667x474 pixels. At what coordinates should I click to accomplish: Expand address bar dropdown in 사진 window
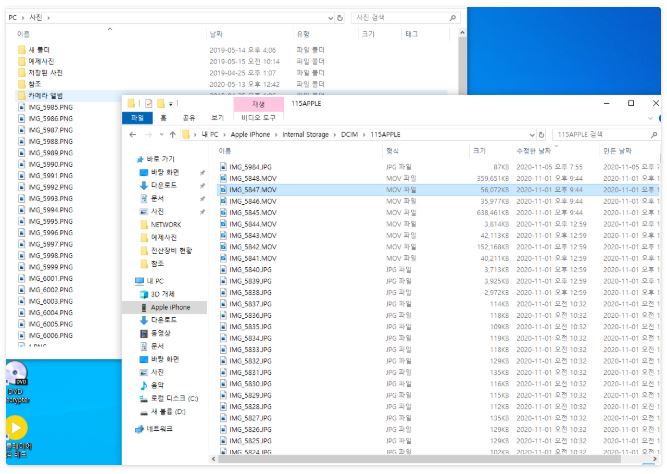tap(331, 18)
